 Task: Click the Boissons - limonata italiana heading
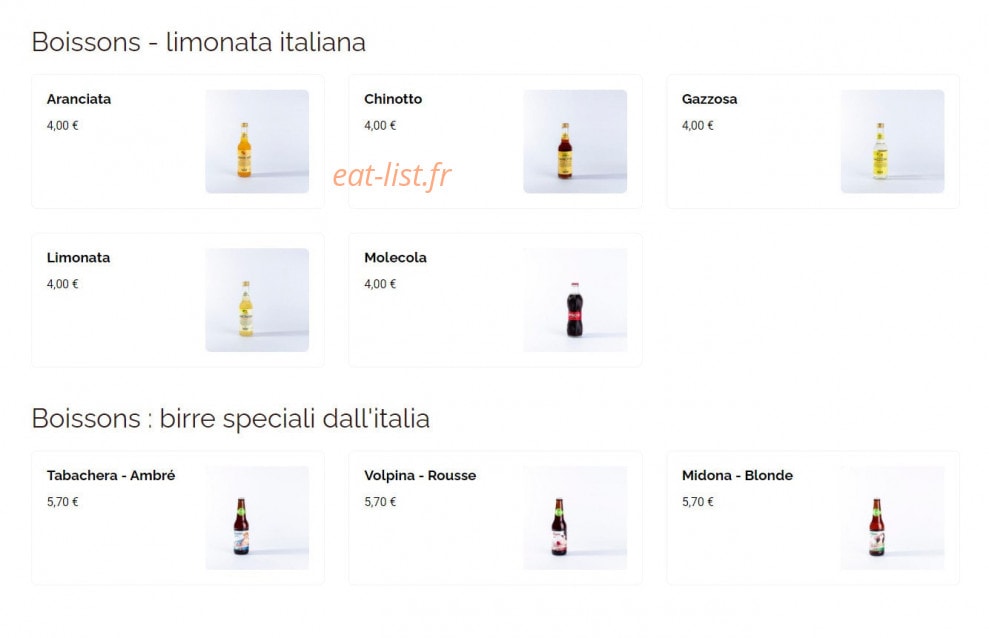(199, 42)
